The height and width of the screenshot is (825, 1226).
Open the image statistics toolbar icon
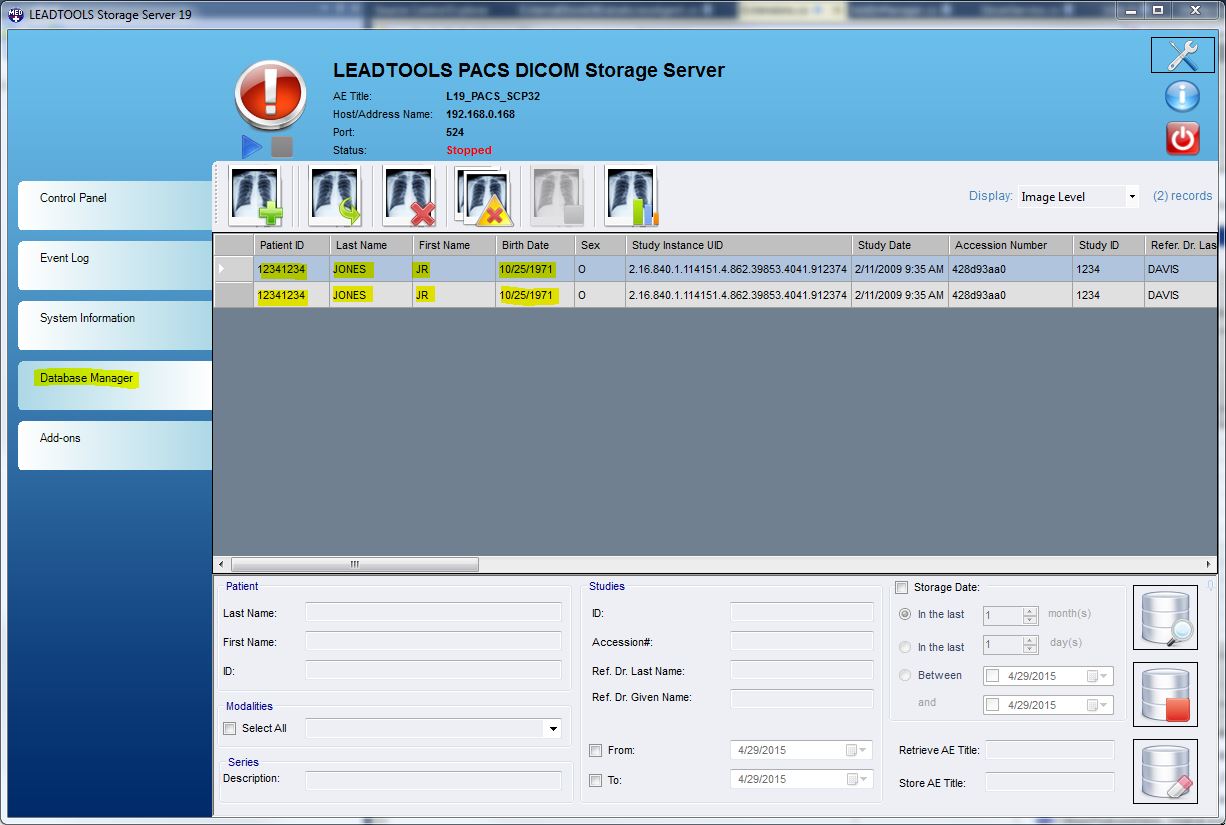click(630, 194)
